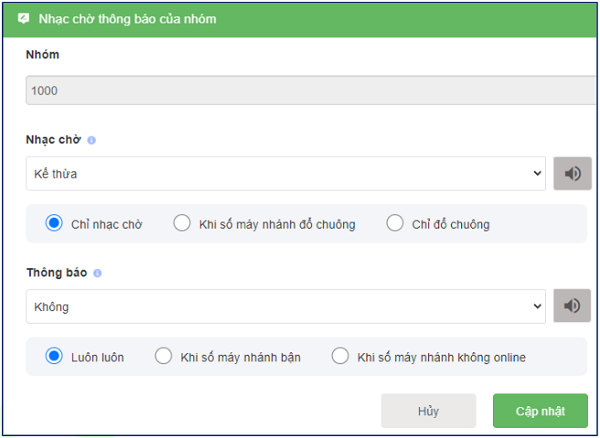Click the Nhóm field label
The width and height of the screenshot is (600, 438).
click(x=42, y=55)
